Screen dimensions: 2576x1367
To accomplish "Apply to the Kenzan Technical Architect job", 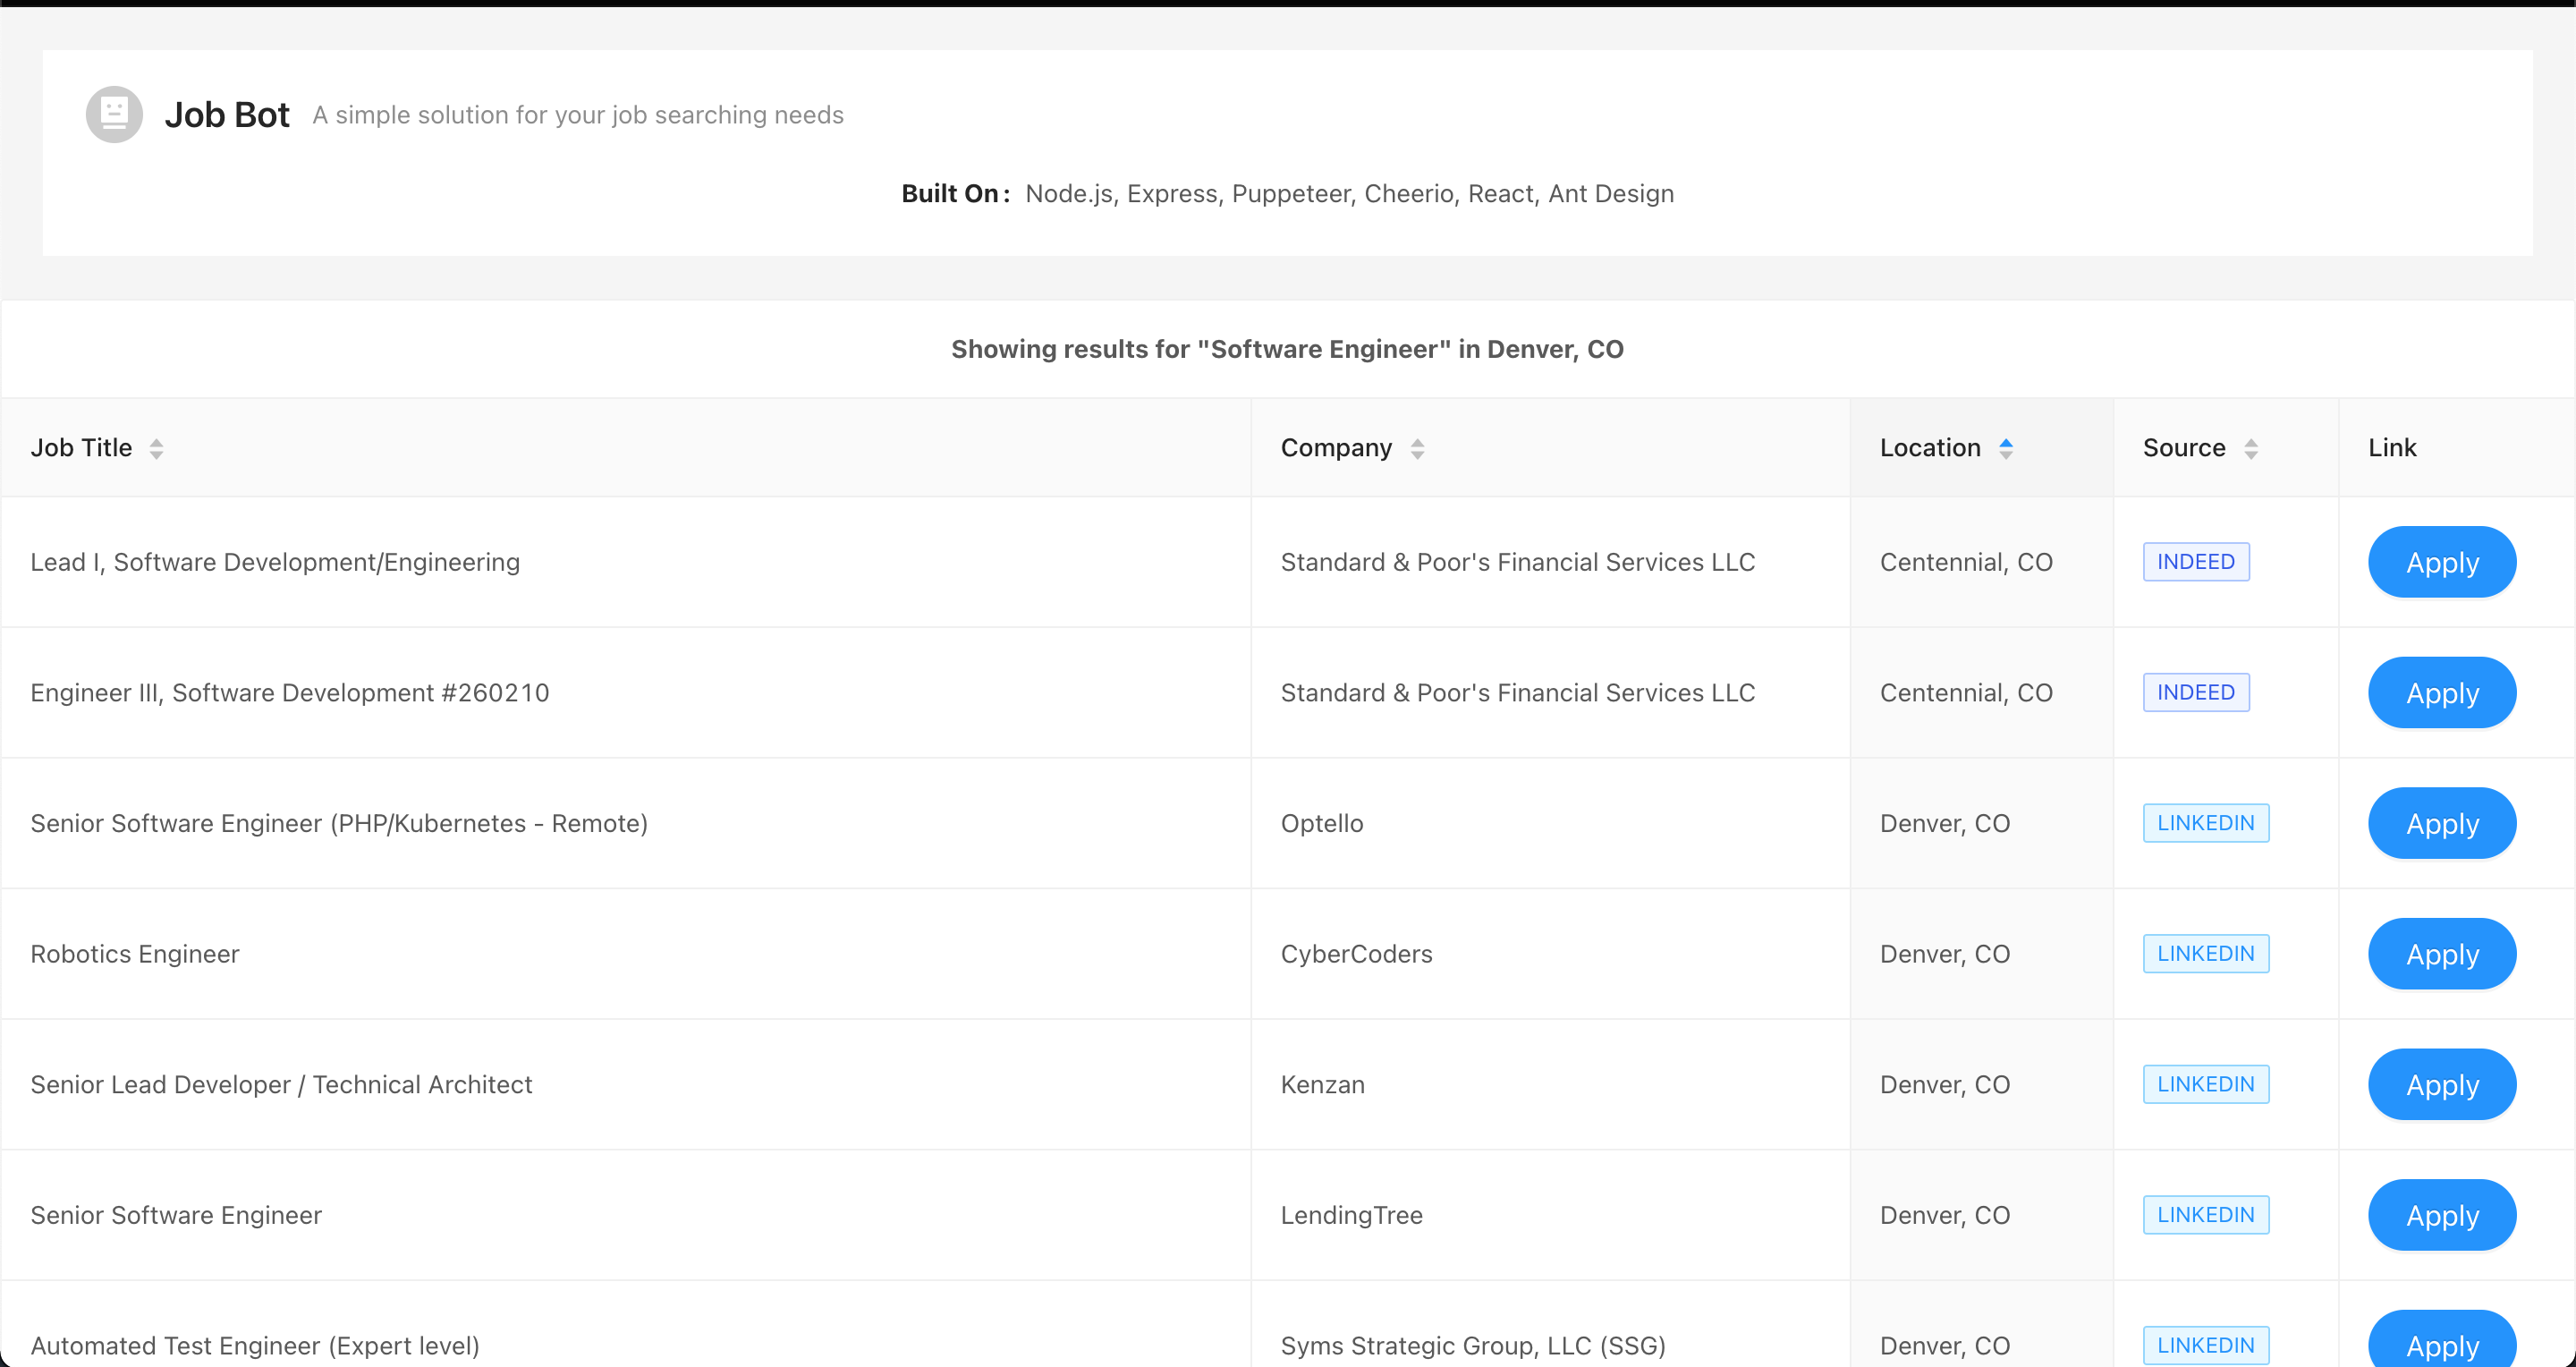I will pyautogui.click(x=2441, y=1084).
